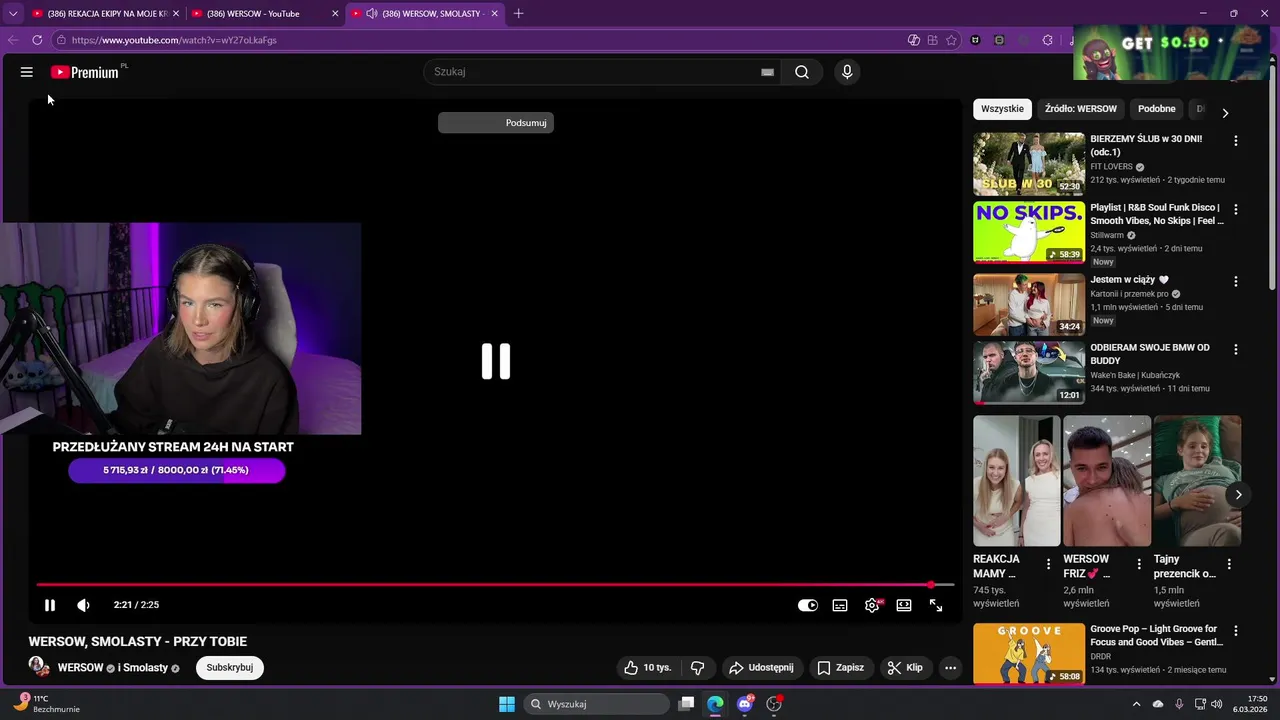1280x720 pixels.
Task: Open Groove Pop video title
Action: tap(1156, 636)
